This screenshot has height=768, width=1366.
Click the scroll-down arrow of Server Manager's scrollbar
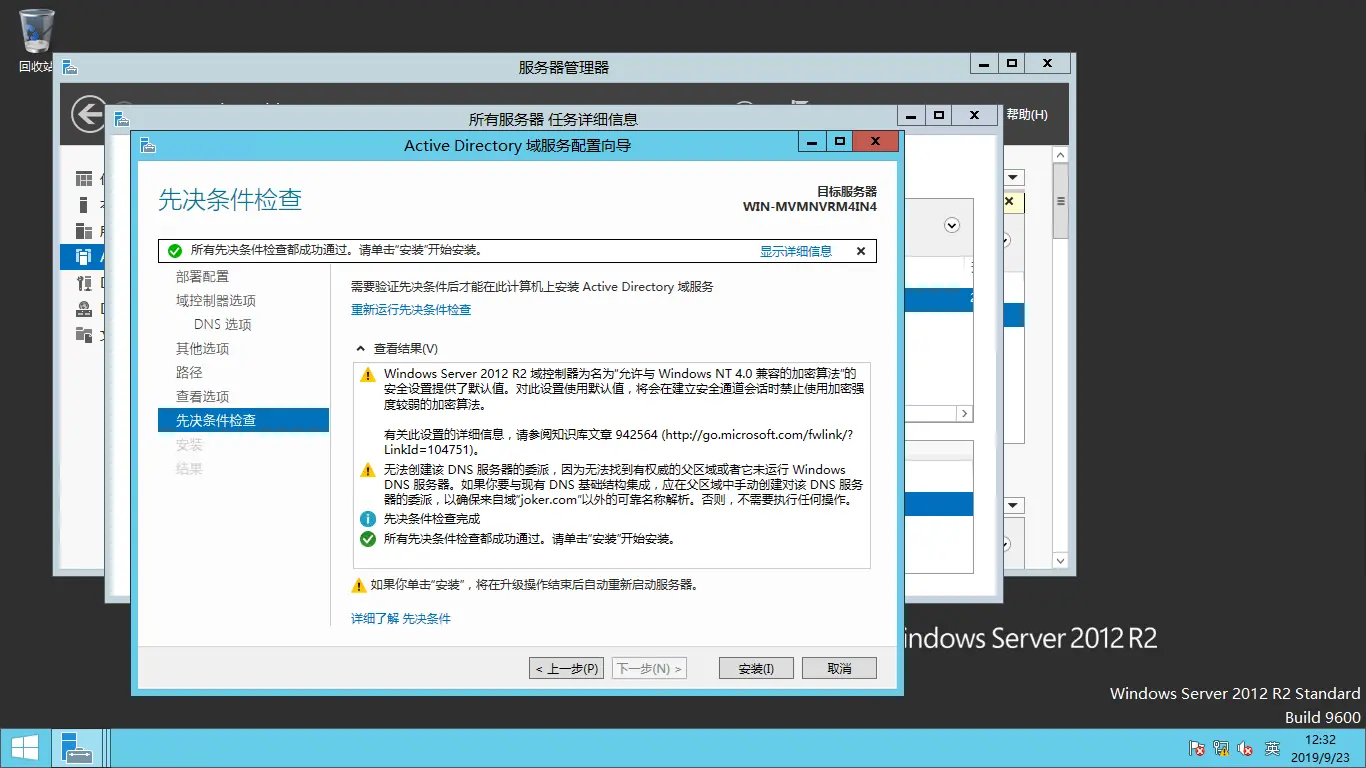pyautogui.click(x=1060, y=562)
